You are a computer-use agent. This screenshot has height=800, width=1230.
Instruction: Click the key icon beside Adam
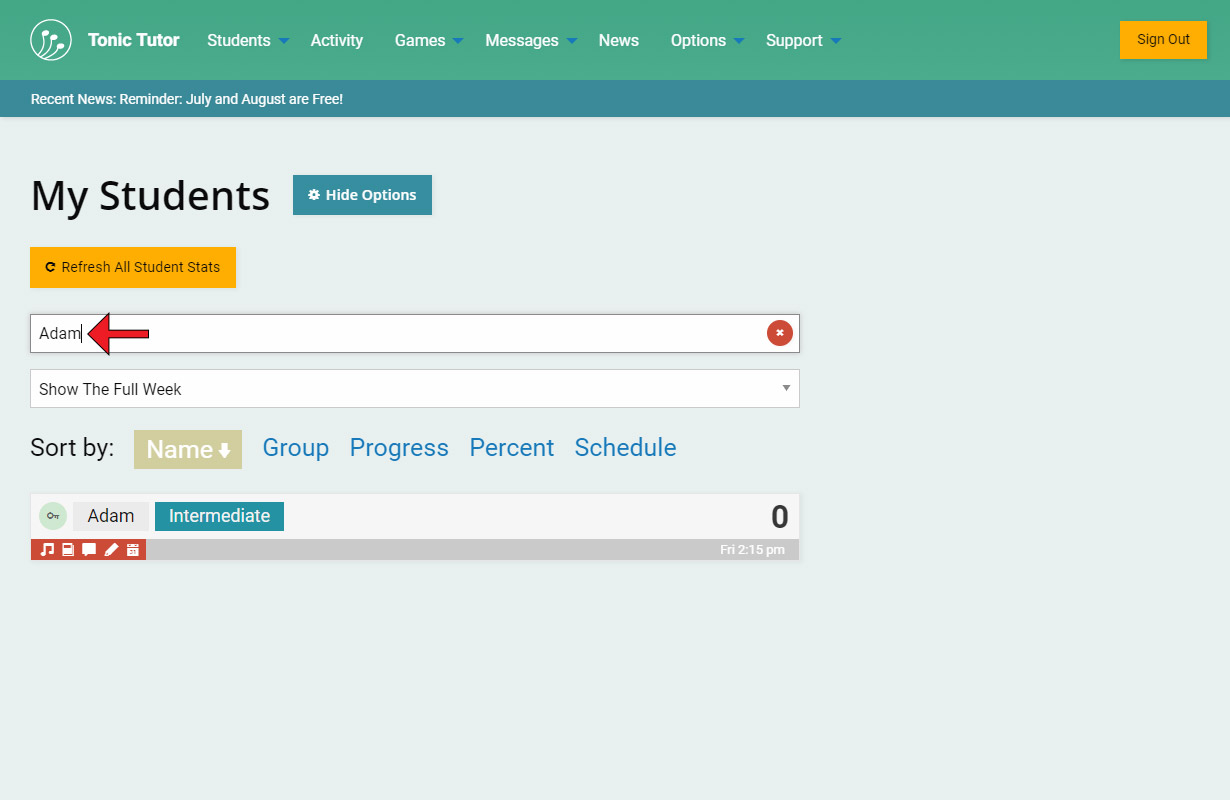(53, 516)
